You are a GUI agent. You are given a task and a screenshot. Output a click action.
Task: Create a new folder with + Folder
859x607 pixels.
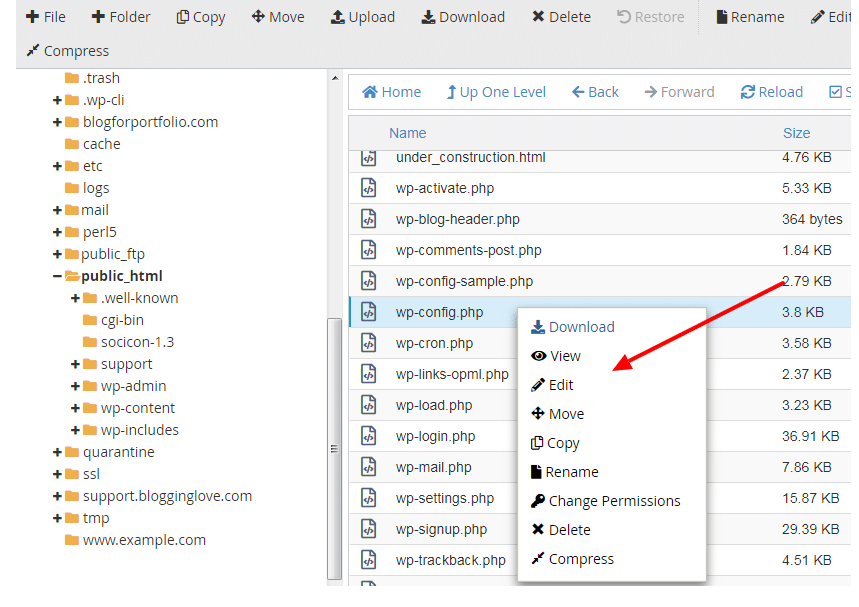(121, 18)
